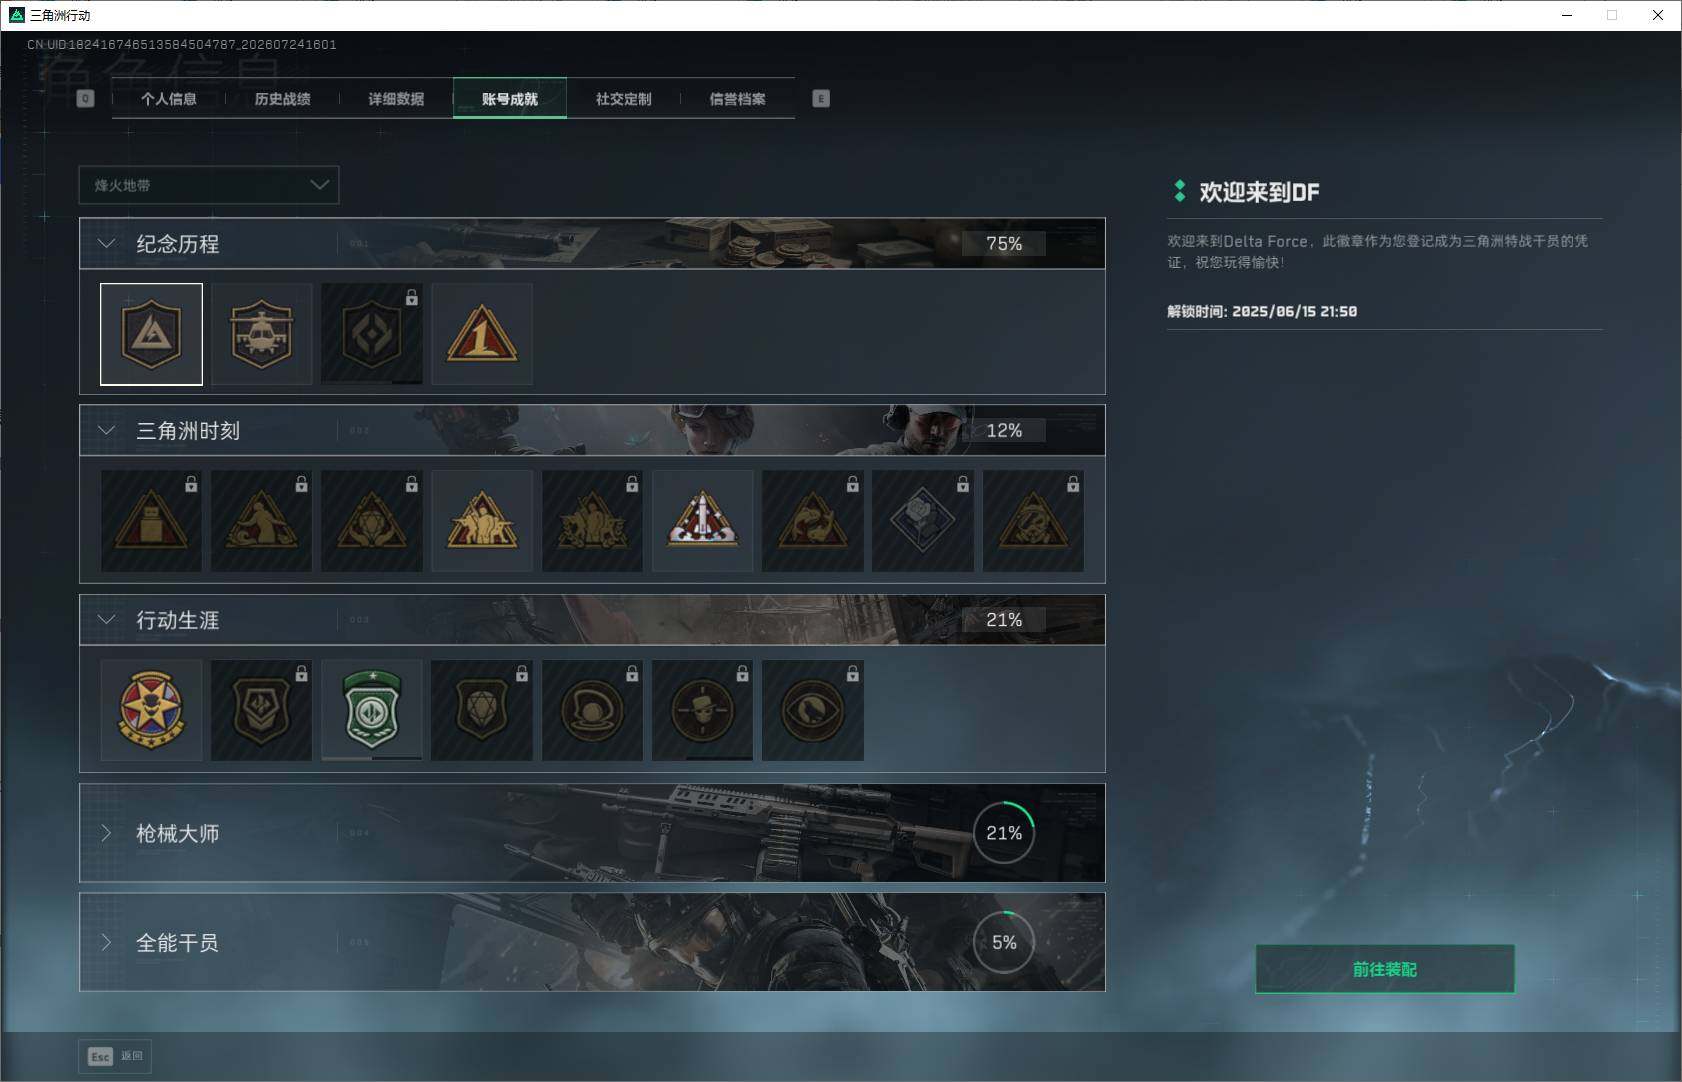This screenshot has width=1682, height=1082.
Task: Click the 12% progress in 三角洲时刻 header
Action: coord(1004,430)
